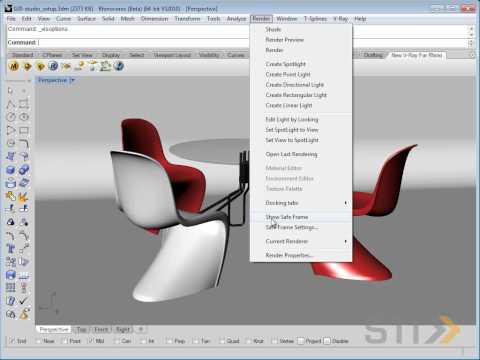Switch to the Standard toolbar tab
The height and width of the screenshot is (360, 480).
tap(23, 55)
